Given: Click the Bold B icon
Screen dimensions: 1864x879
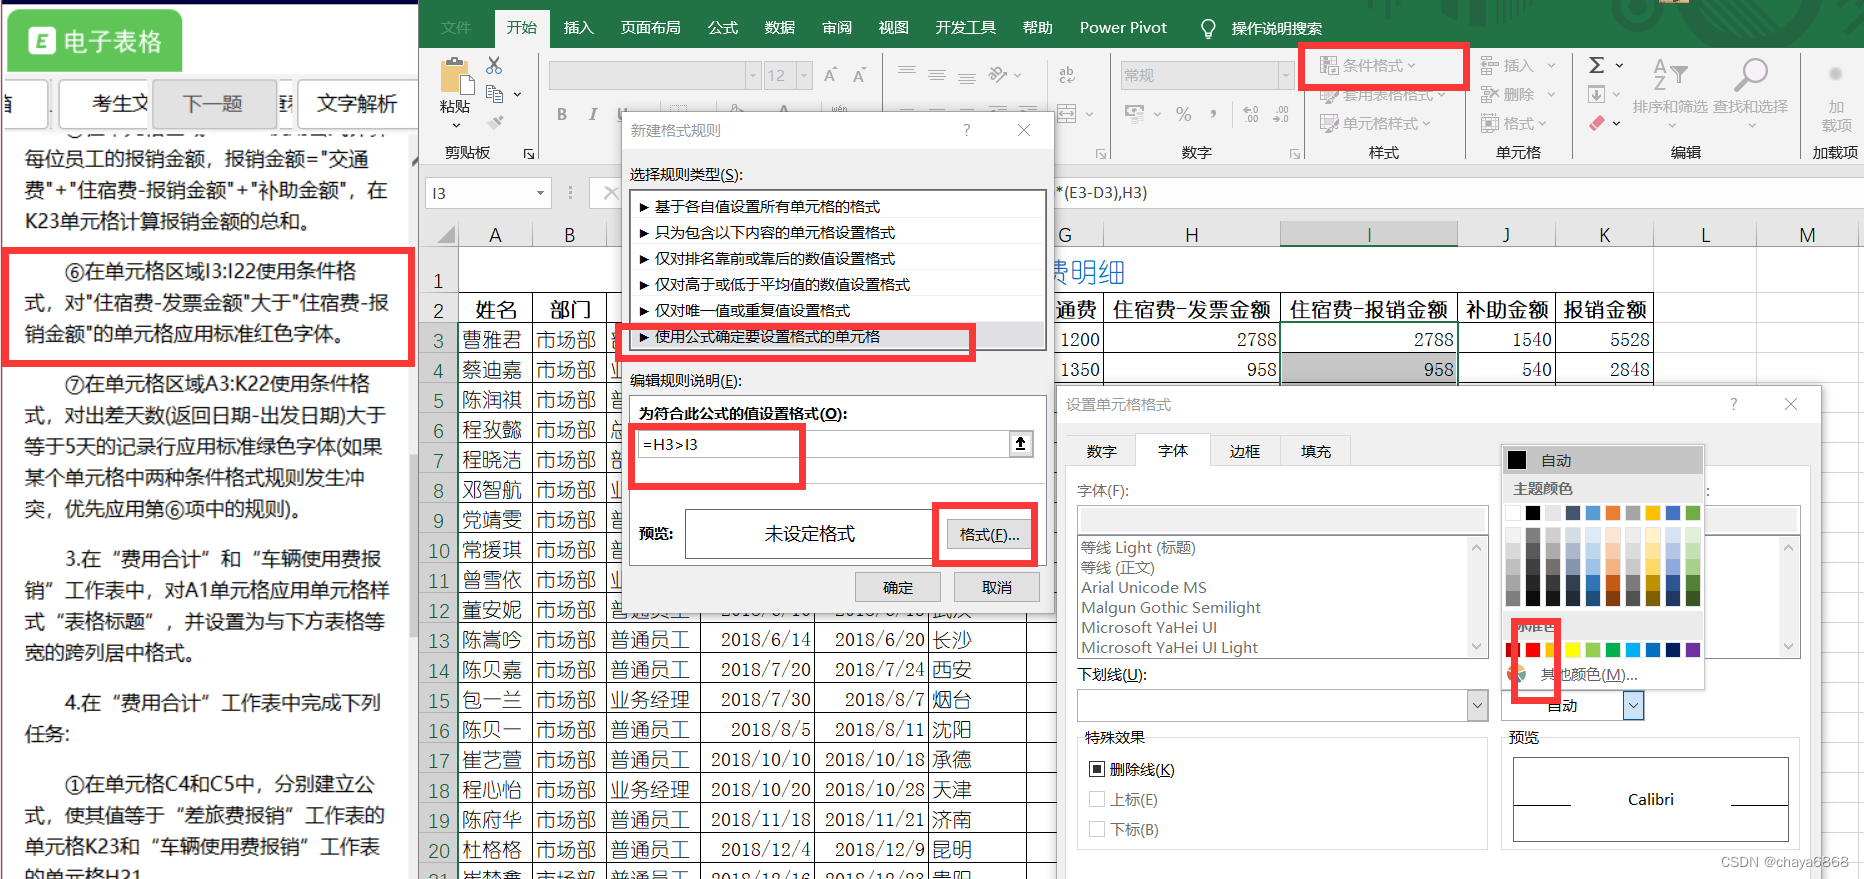Looking at the screenshot, I should point(562,114).
